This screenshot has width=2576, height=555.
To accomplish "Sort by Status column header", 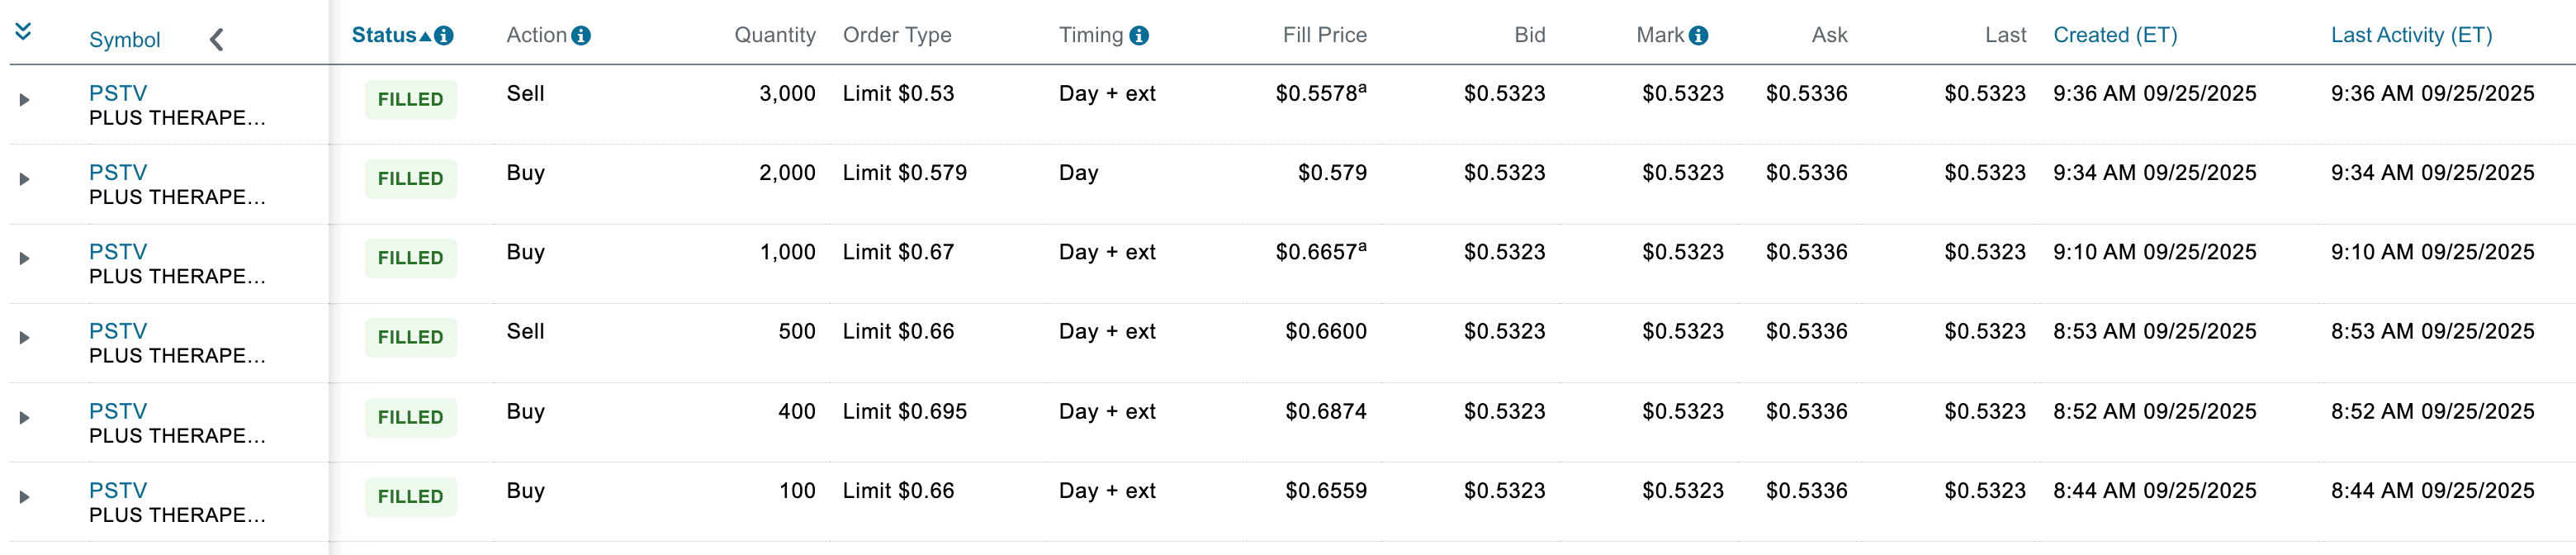I will click(384, 35).
